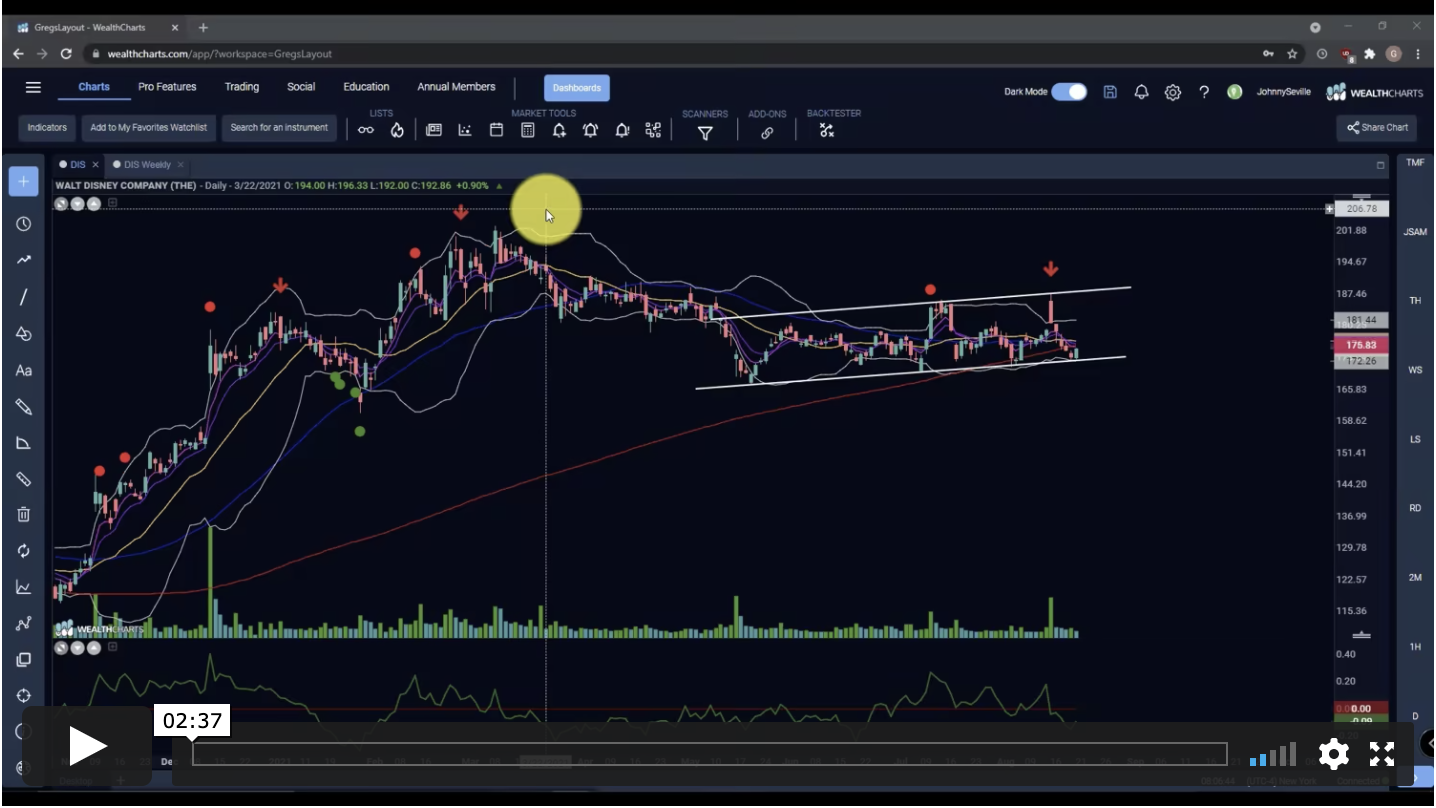
Task: Select the shapes drawing tool
Action: 23,334
